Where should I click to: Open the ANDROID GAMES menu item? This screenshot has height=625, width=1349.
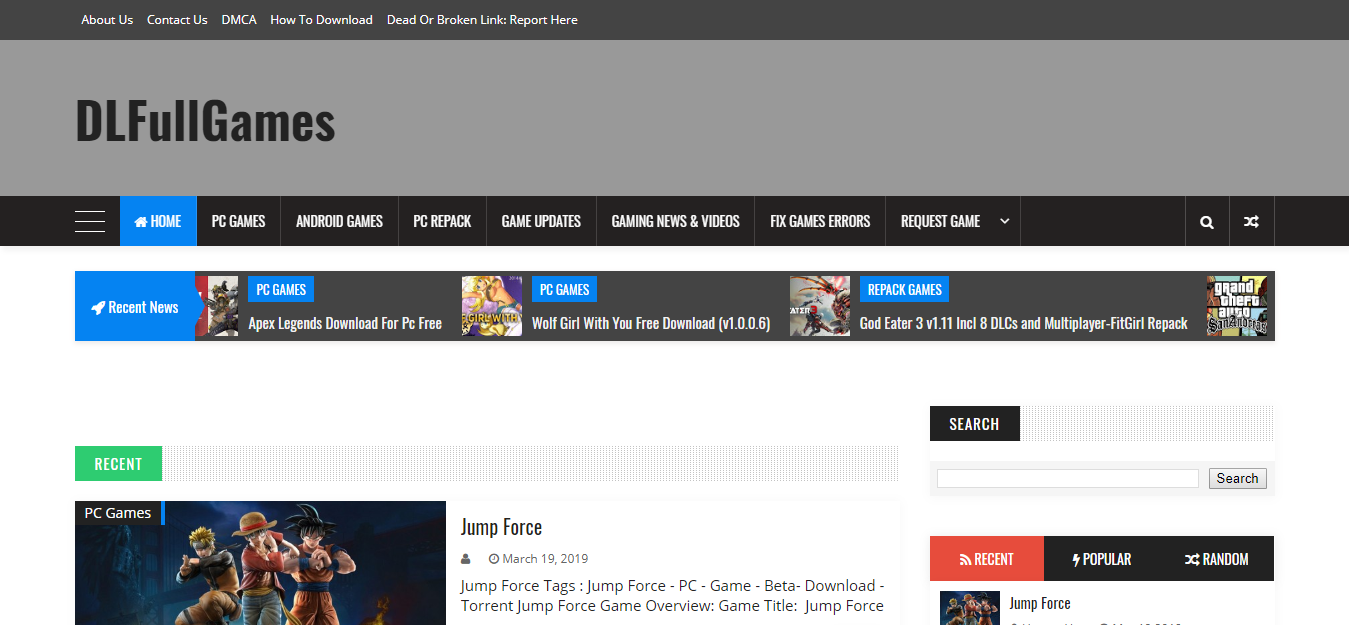(338, 221)
